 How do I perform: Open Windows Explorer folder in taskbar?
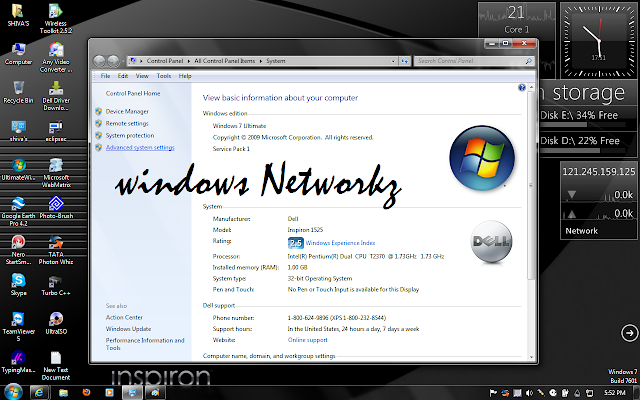pos(63,393)
